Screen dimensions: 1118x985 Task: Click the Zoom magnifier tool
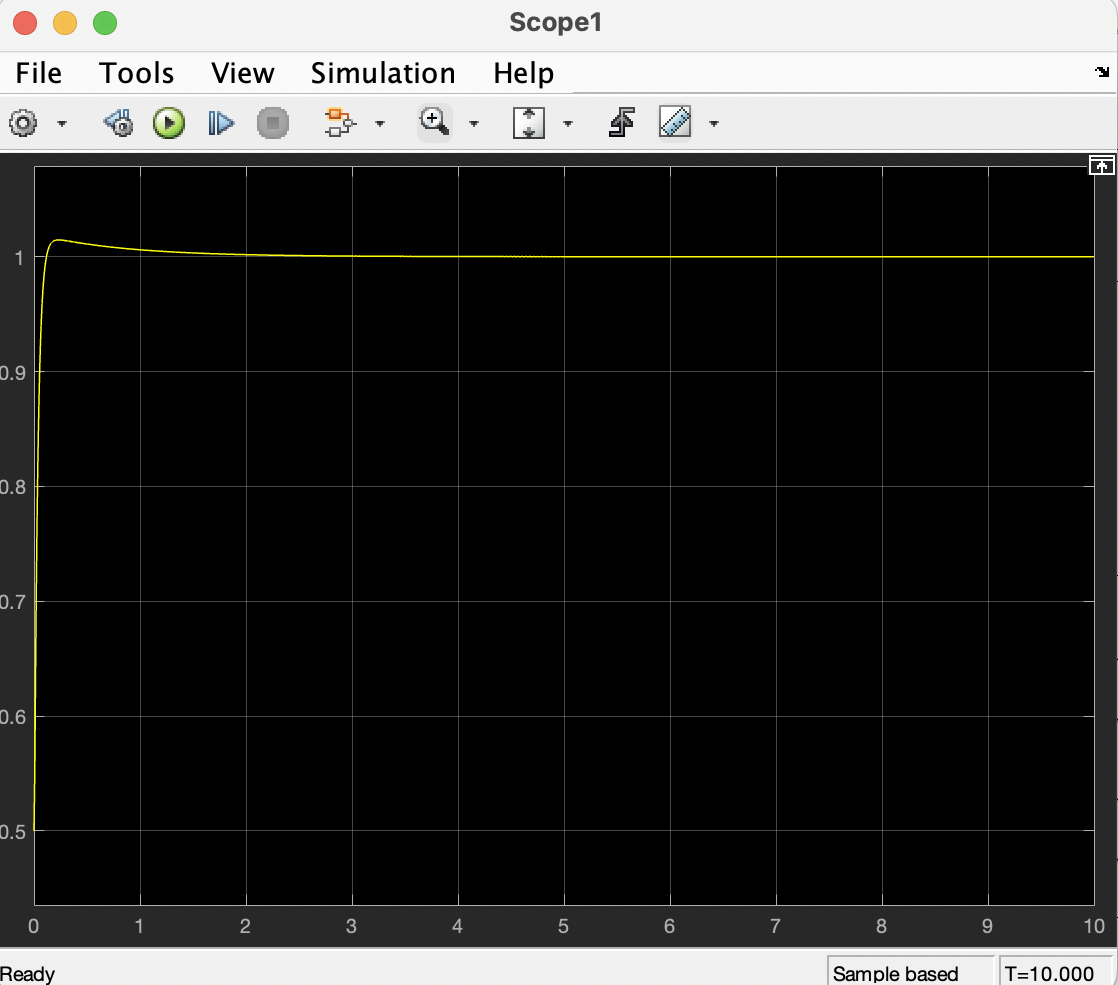[x=432, y=122]
